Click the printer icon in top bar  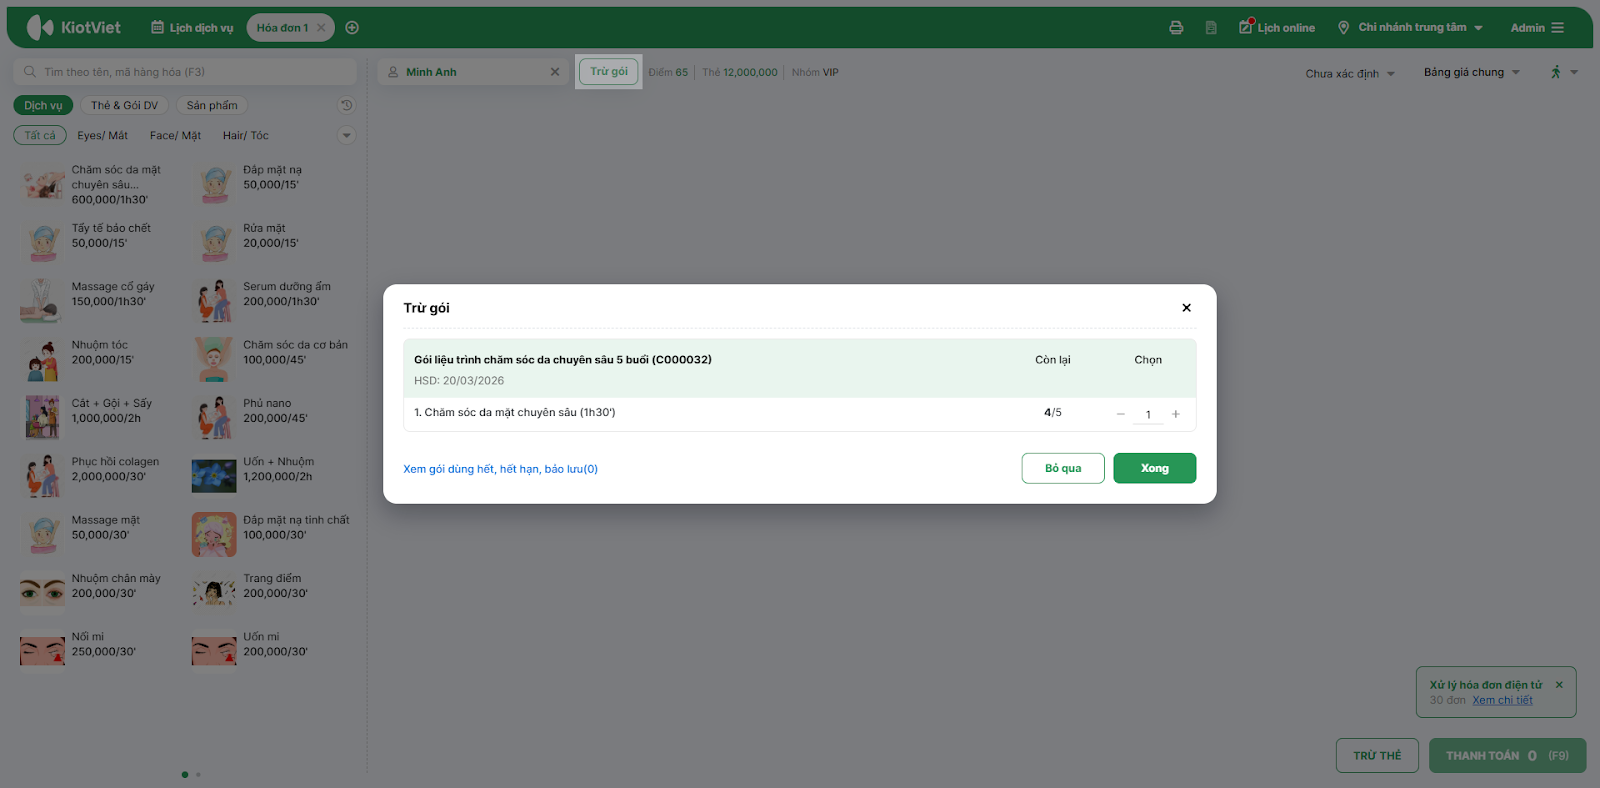(1176, 28)
